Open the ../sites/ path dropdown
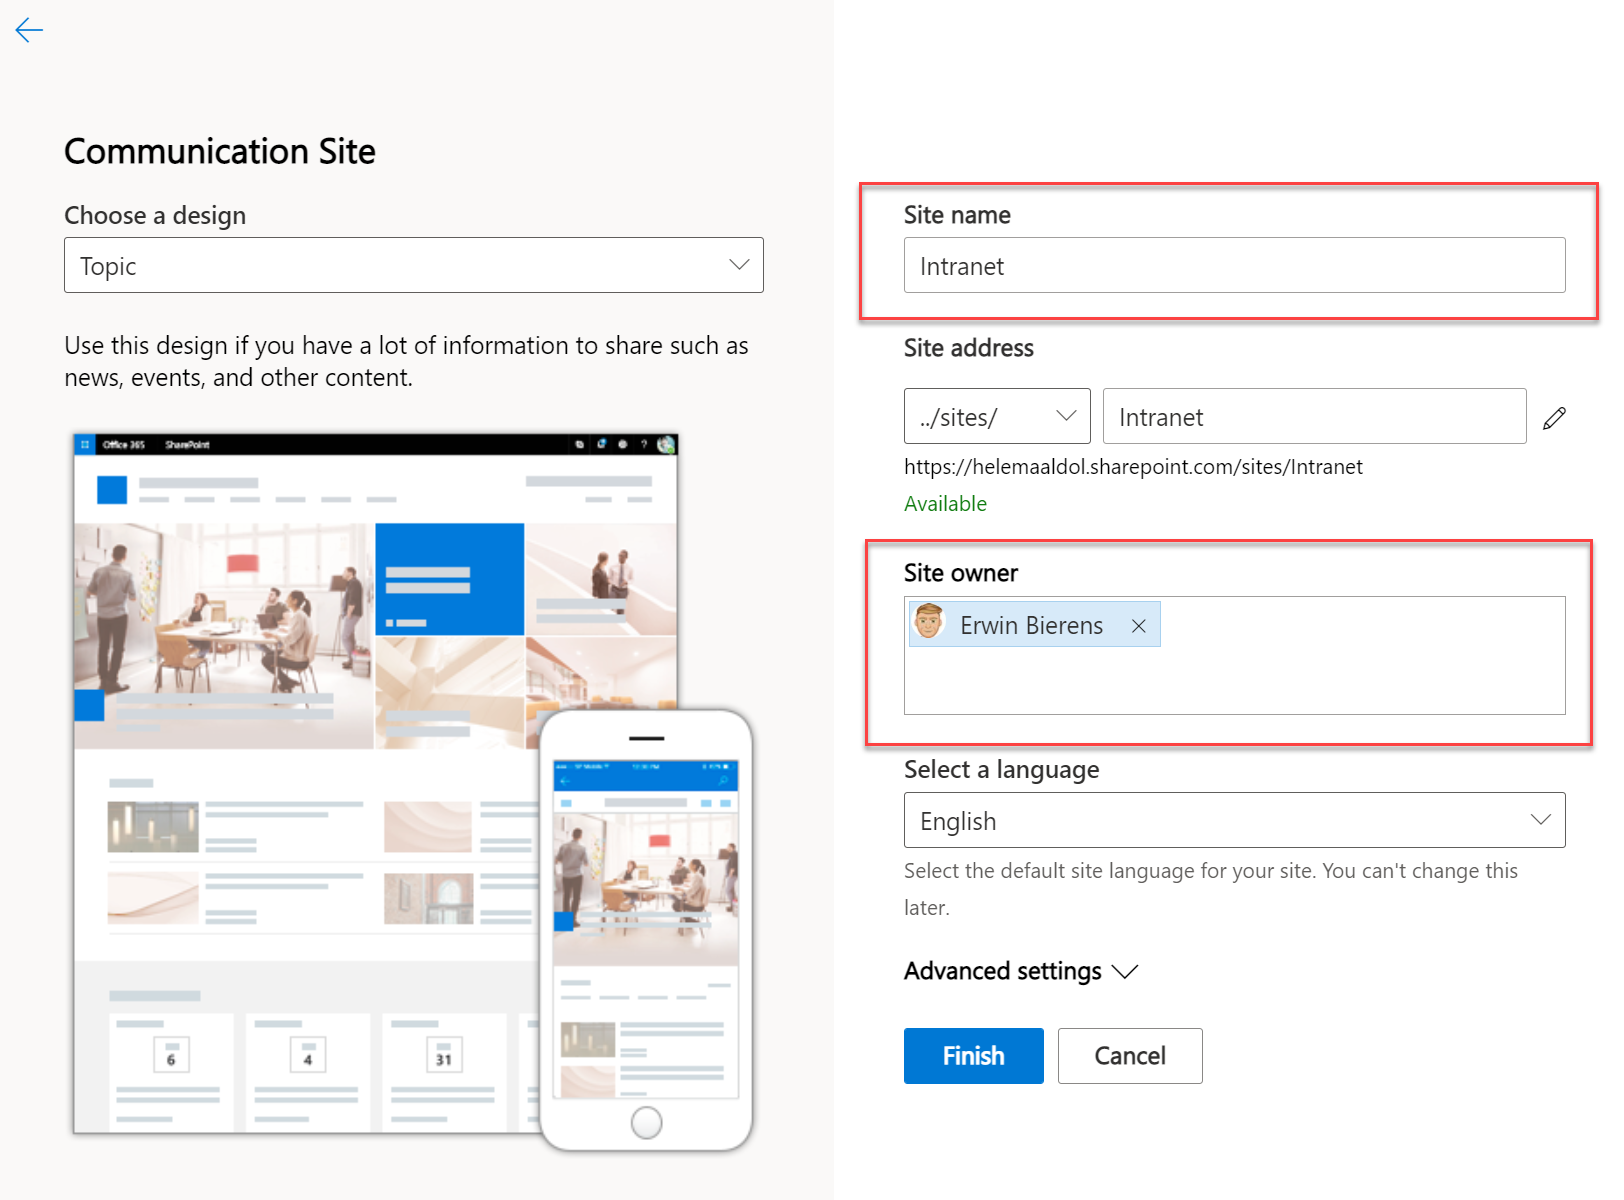This screenshot has width=1624, height=1200. (x=996, y=416)
